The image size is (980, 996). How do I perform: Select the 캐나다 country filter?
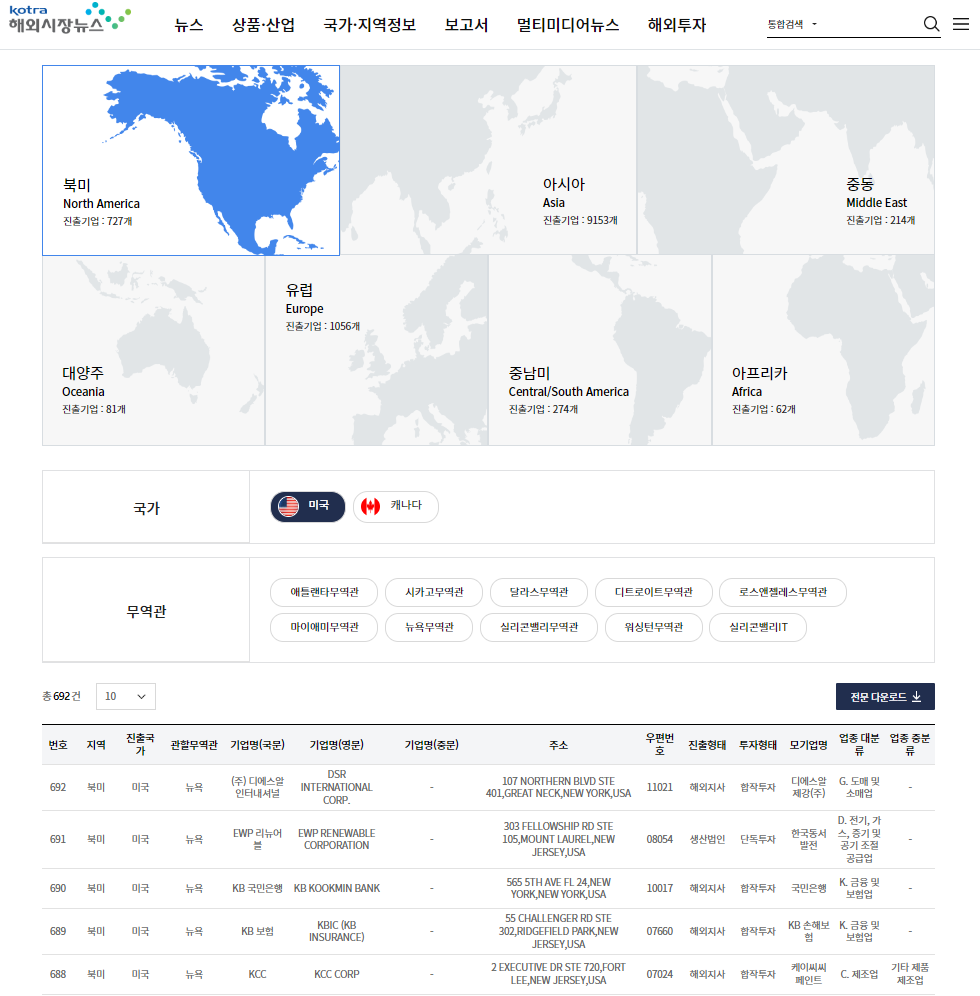coord(396,506)
